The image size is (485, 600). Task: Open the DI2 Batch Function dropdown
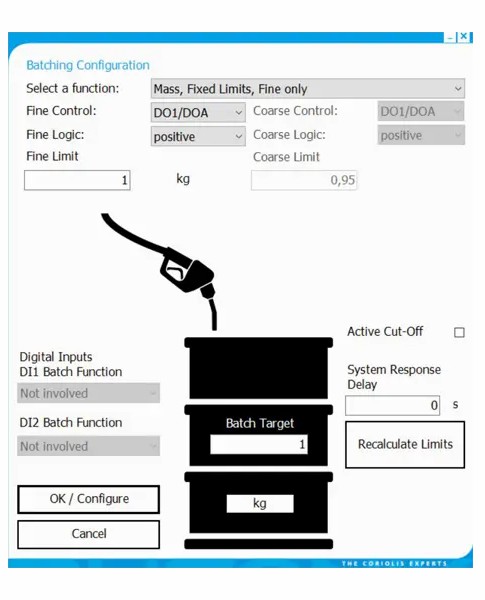(x=88, y=446)
